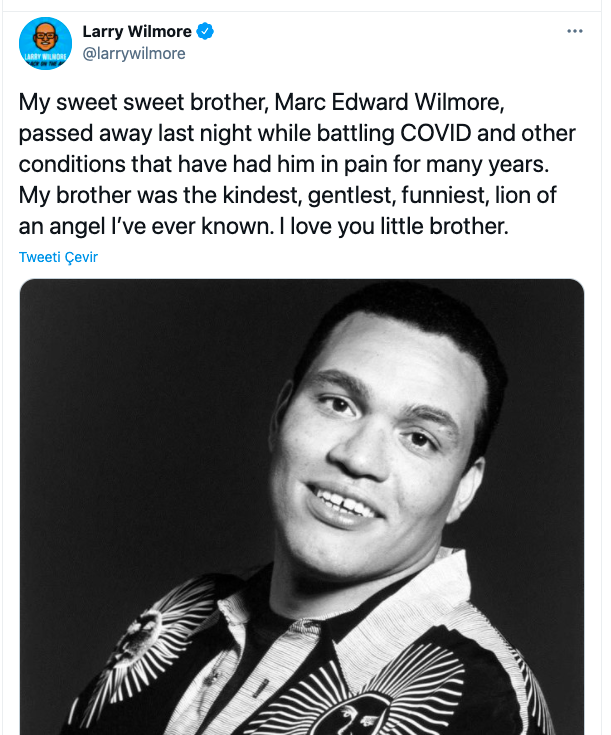Open the @larrywilmore handle link

[x=134, y=53]
